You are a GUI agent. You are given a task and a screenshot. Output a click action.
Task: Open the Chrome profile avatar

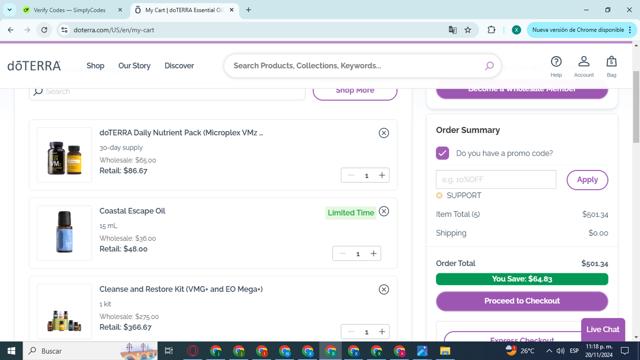click(516, 30)
